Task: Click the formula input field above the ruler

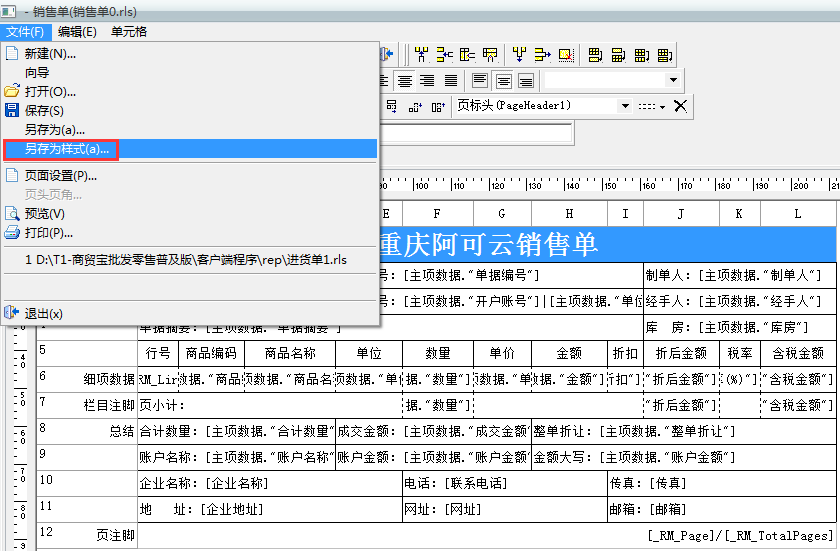Action: click(x=475, y=133)
